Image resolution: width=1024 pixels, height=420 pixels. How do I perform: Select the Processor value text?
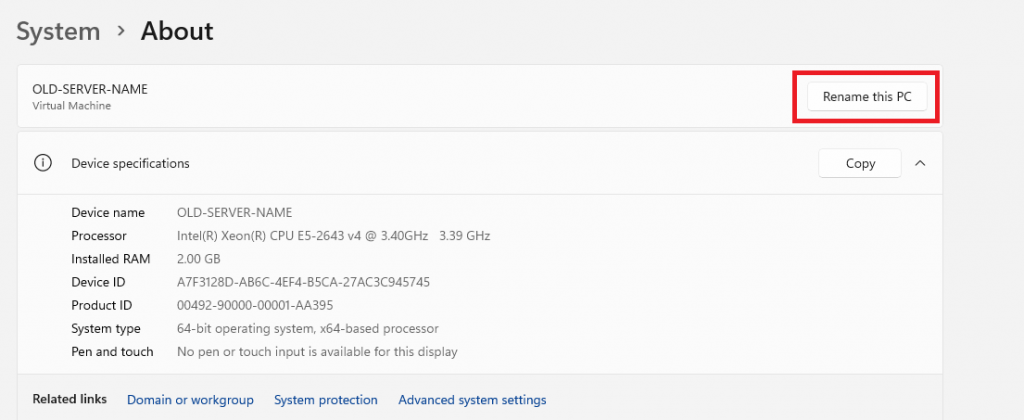334,236
